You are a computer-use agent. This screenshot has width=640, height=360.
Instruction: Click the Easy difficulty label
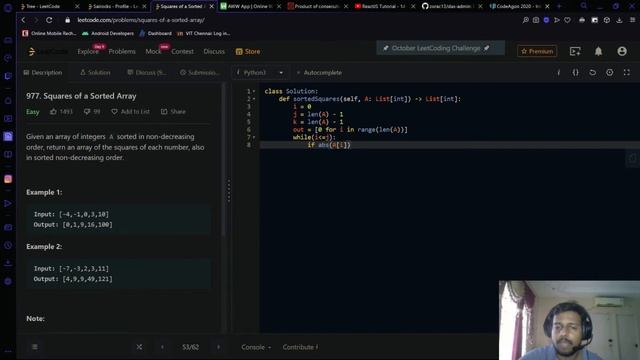pyautogui.click(x=33, y=111)
